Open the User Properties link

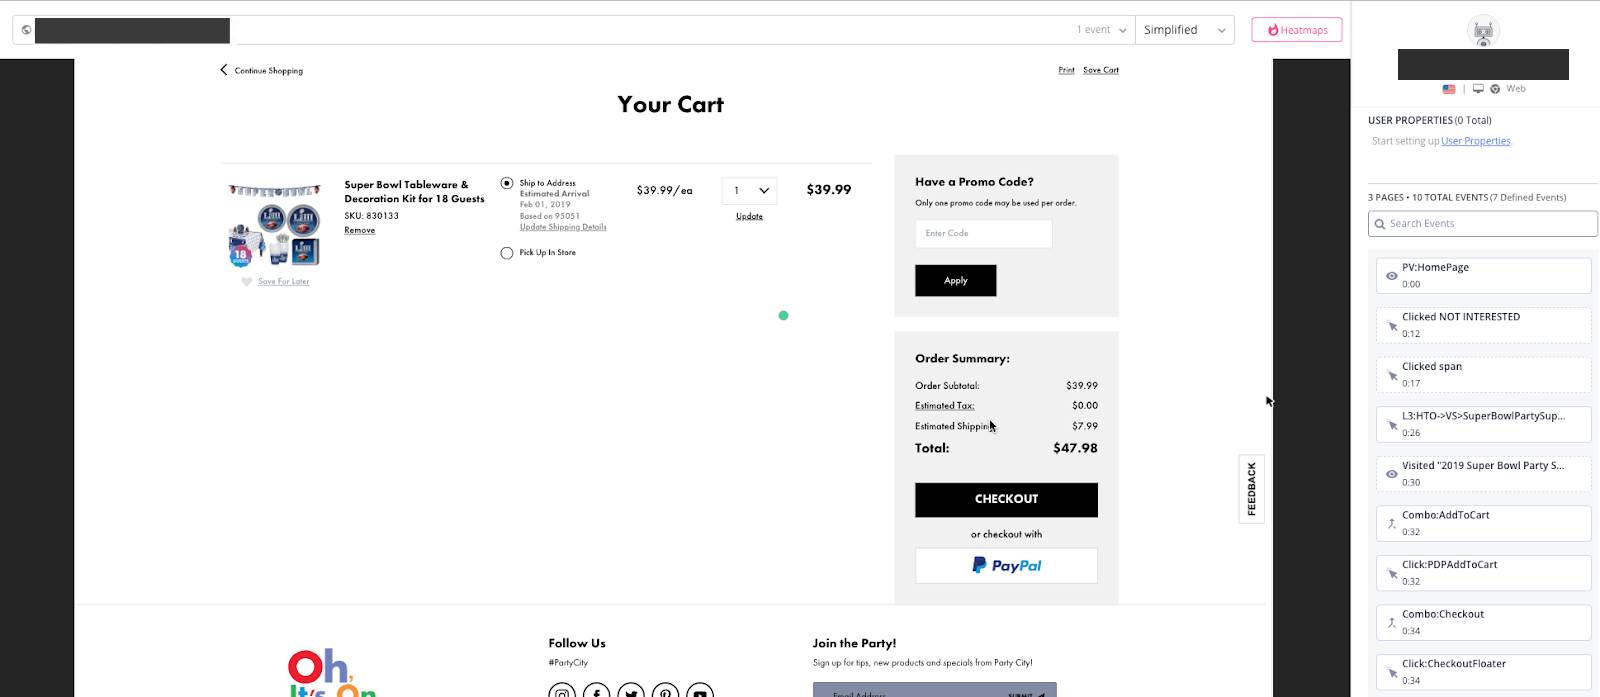coord(1476,141)
